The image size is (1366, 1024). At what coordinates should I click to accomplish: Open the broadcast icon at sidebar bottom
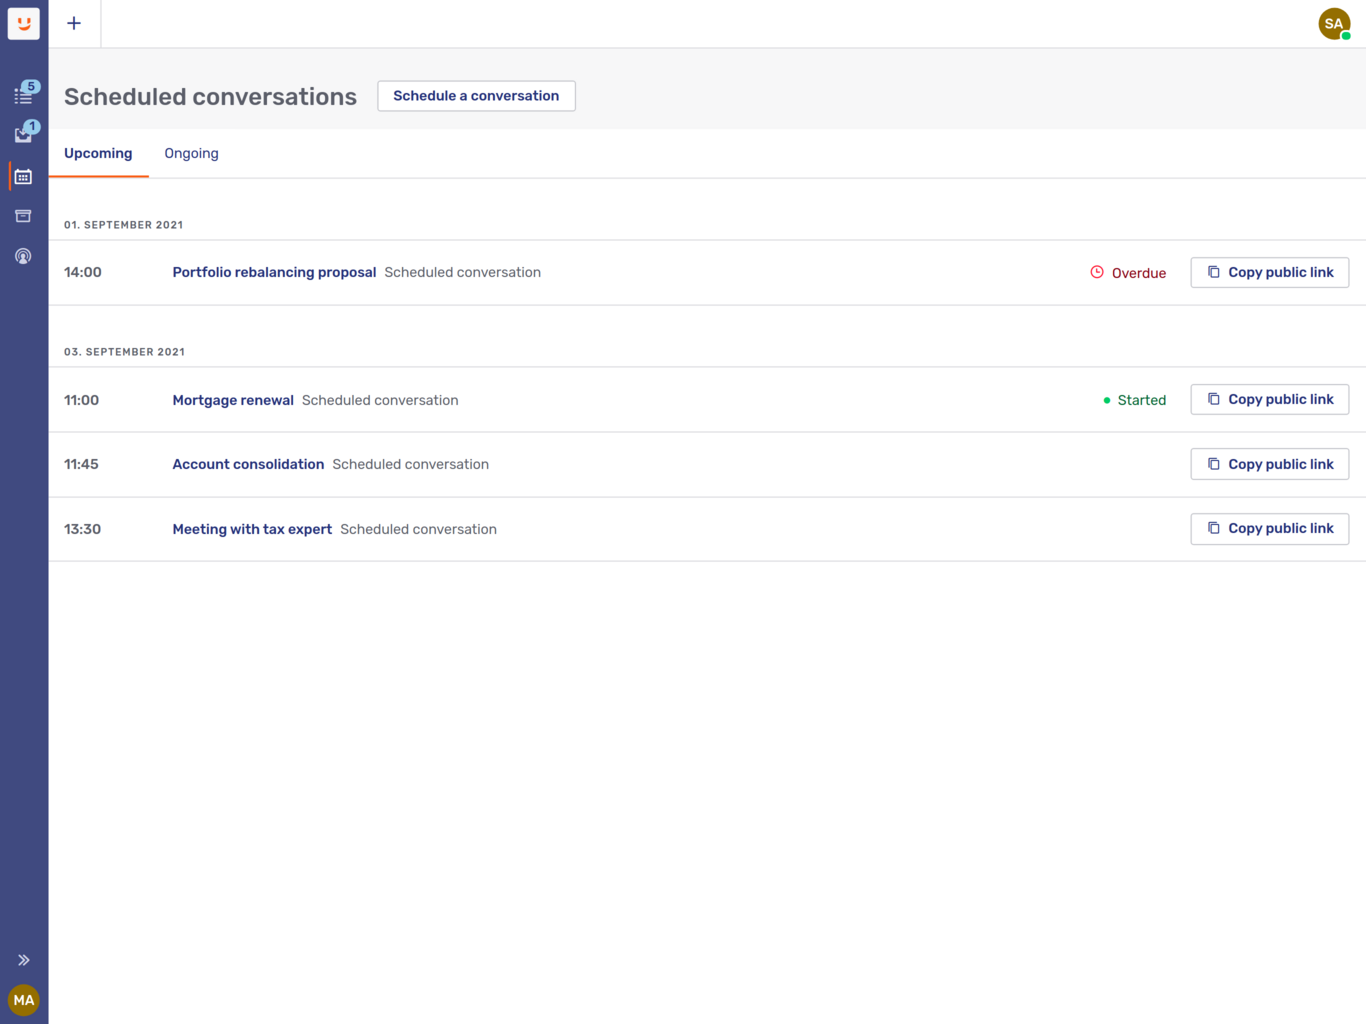23,256
